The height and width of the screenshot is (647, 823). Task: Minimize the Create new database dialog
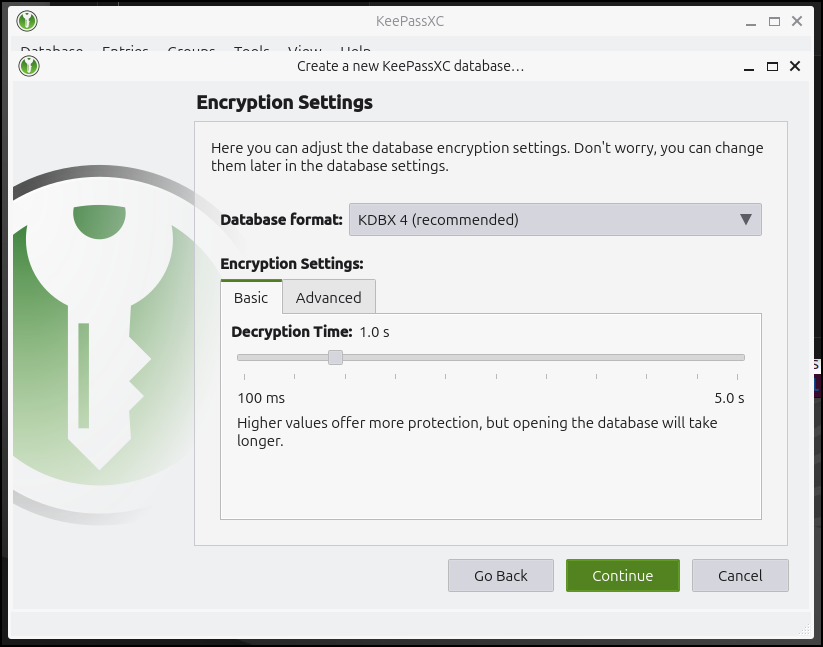coord(747,66)
